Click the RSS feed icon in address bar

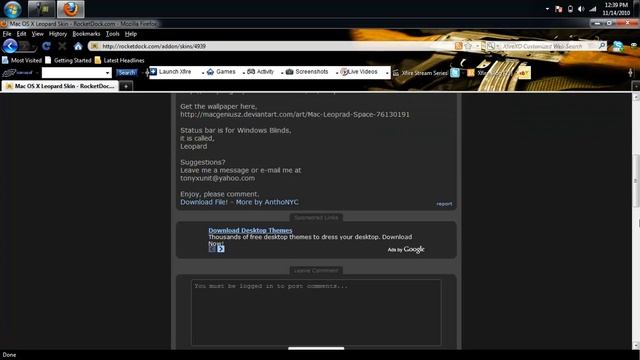point(459,46)
